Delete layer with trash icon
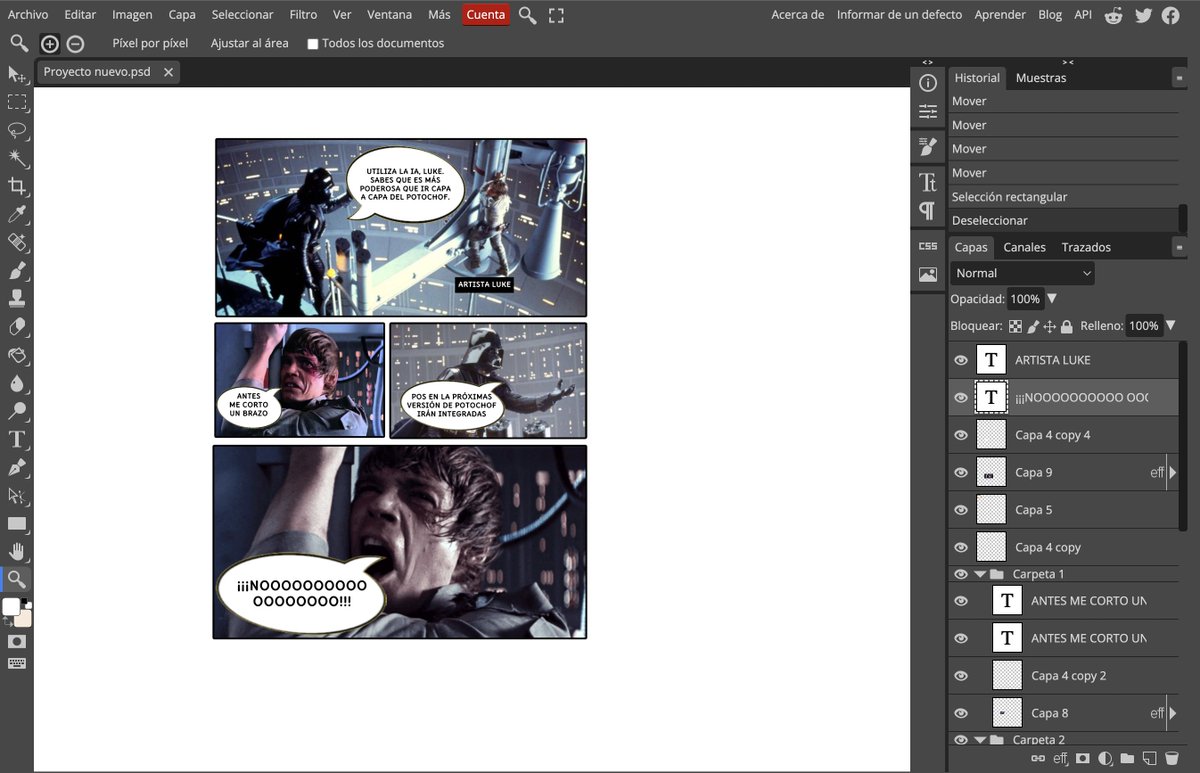 pyautogui.click(x=1171, y=759)
